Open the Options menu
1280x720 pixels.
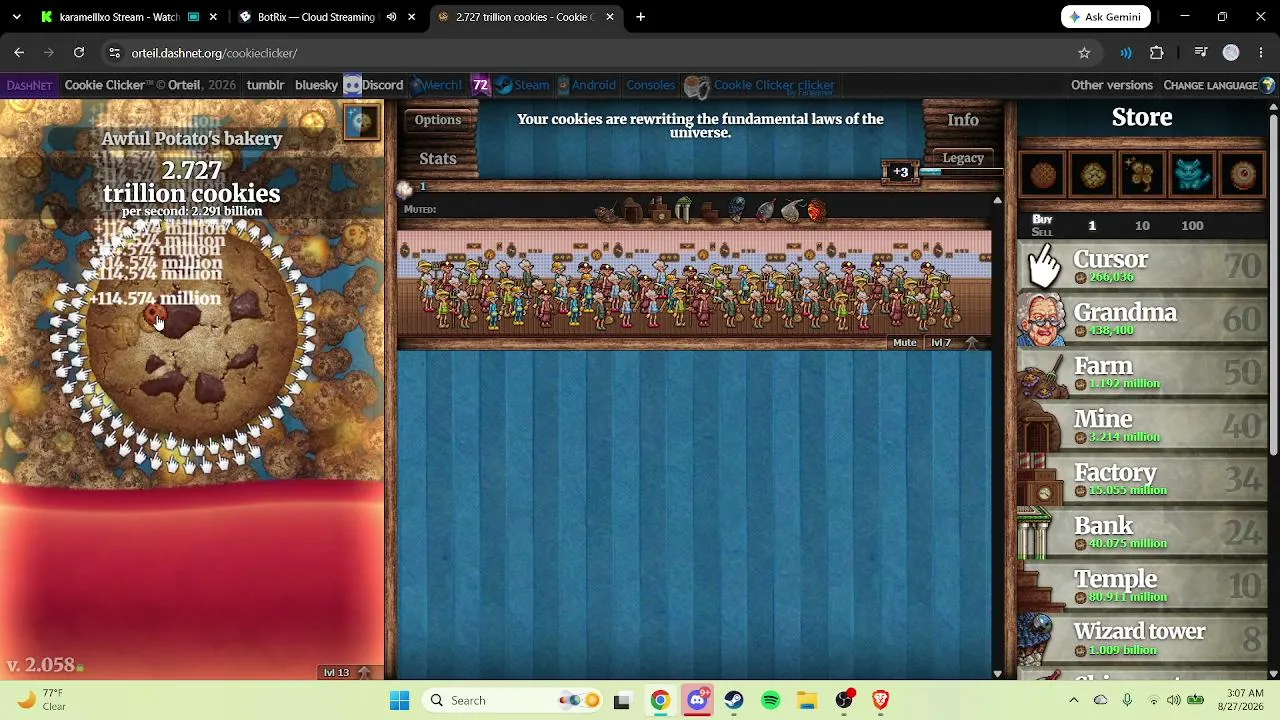[x=438, y=120]
